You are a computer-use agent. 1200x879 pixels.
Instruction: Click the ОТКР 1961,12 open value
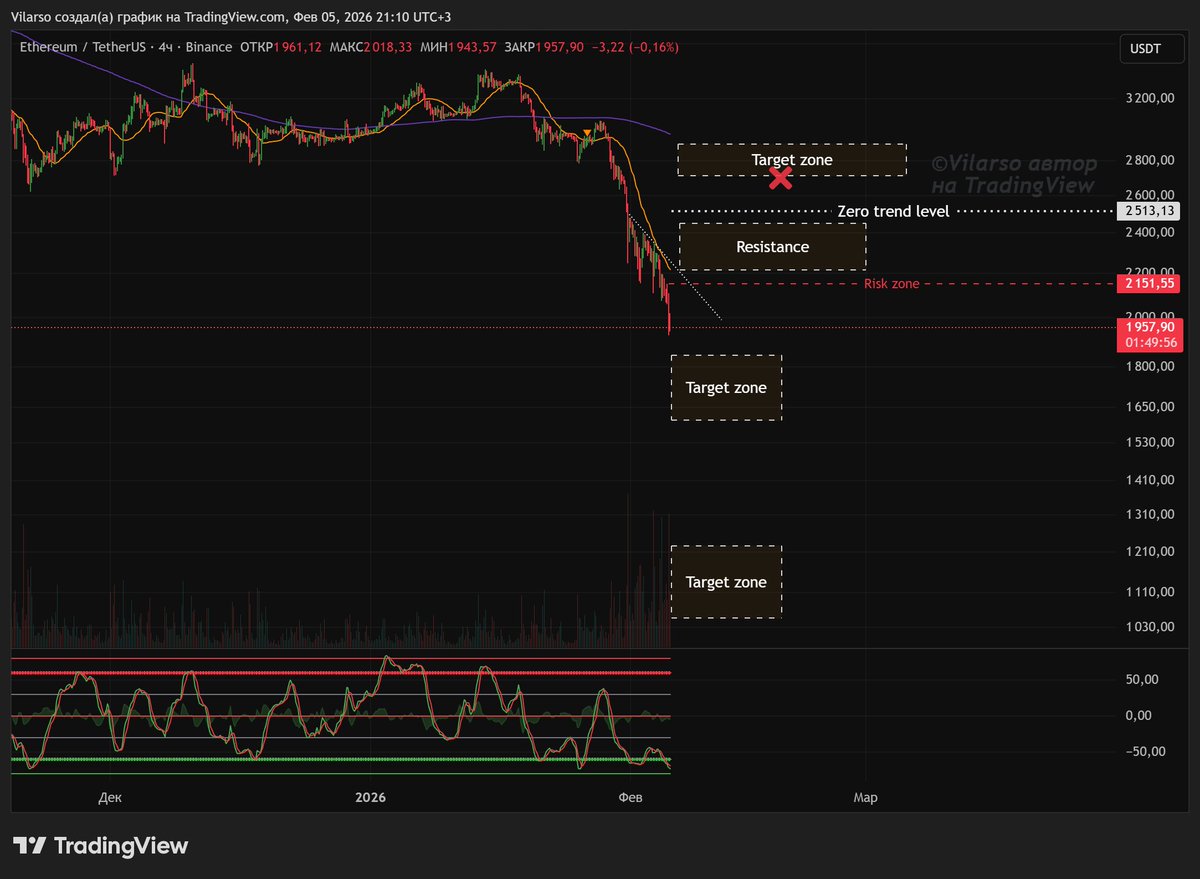[x=281, y=47]
